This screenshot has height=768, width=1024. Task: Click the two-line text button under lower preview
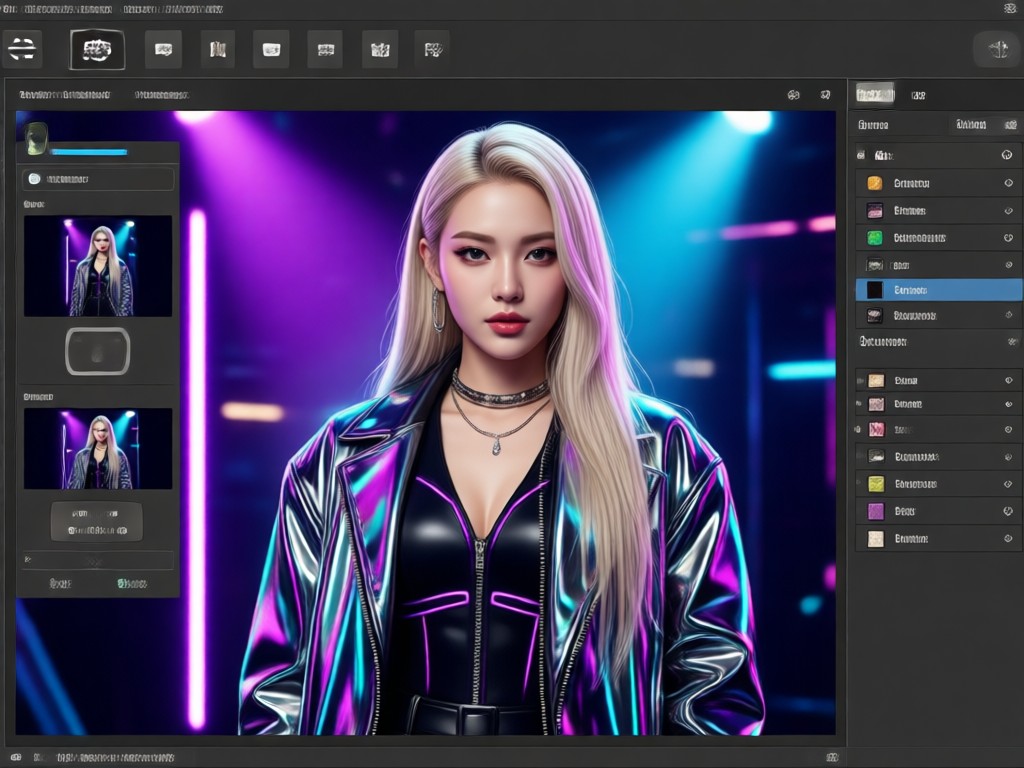97,522
